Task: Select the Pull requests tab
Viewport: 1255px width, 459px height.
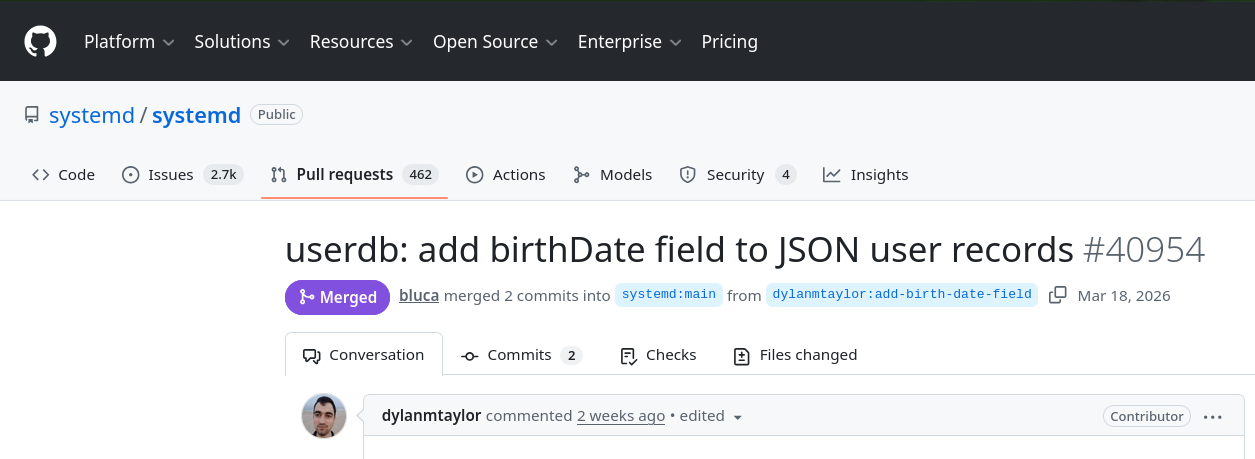Action: (355, 174)
